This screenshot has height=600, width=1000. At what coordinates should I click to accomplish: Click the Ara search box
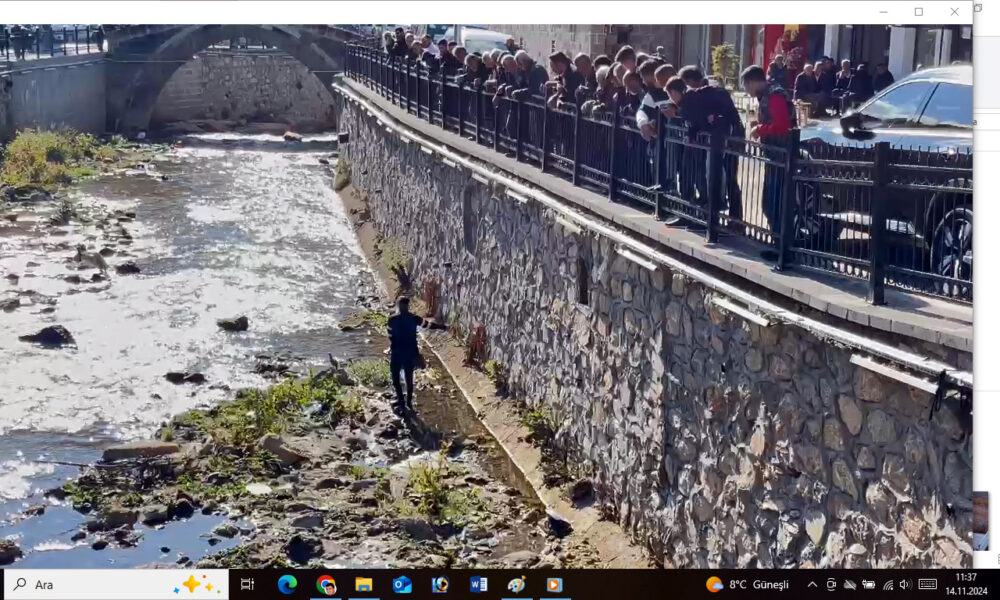point(100,585)
